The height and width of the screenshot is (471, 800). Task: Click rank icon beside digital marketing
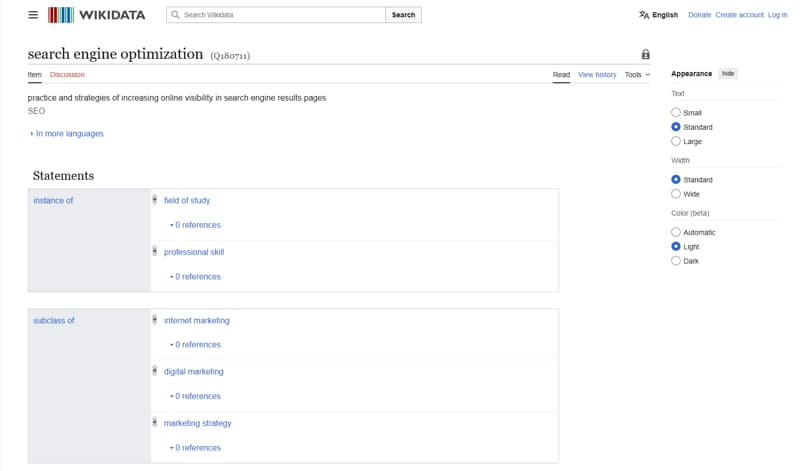pos(155,371)
